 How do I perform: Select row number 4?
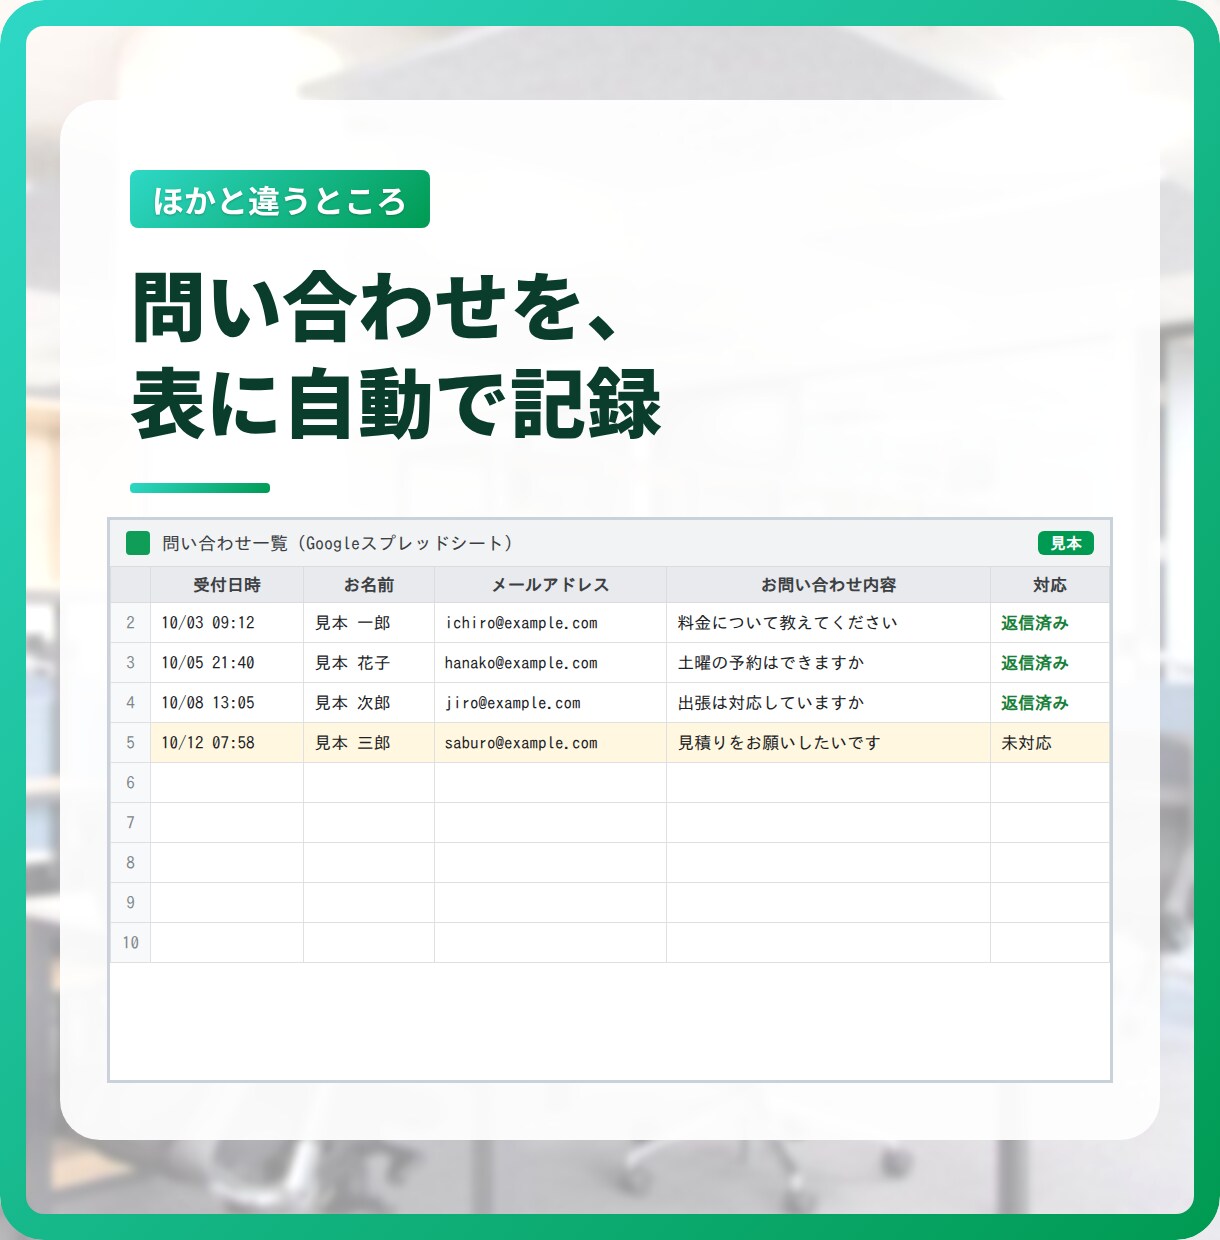pyautogui.click(x=130, y=703)
